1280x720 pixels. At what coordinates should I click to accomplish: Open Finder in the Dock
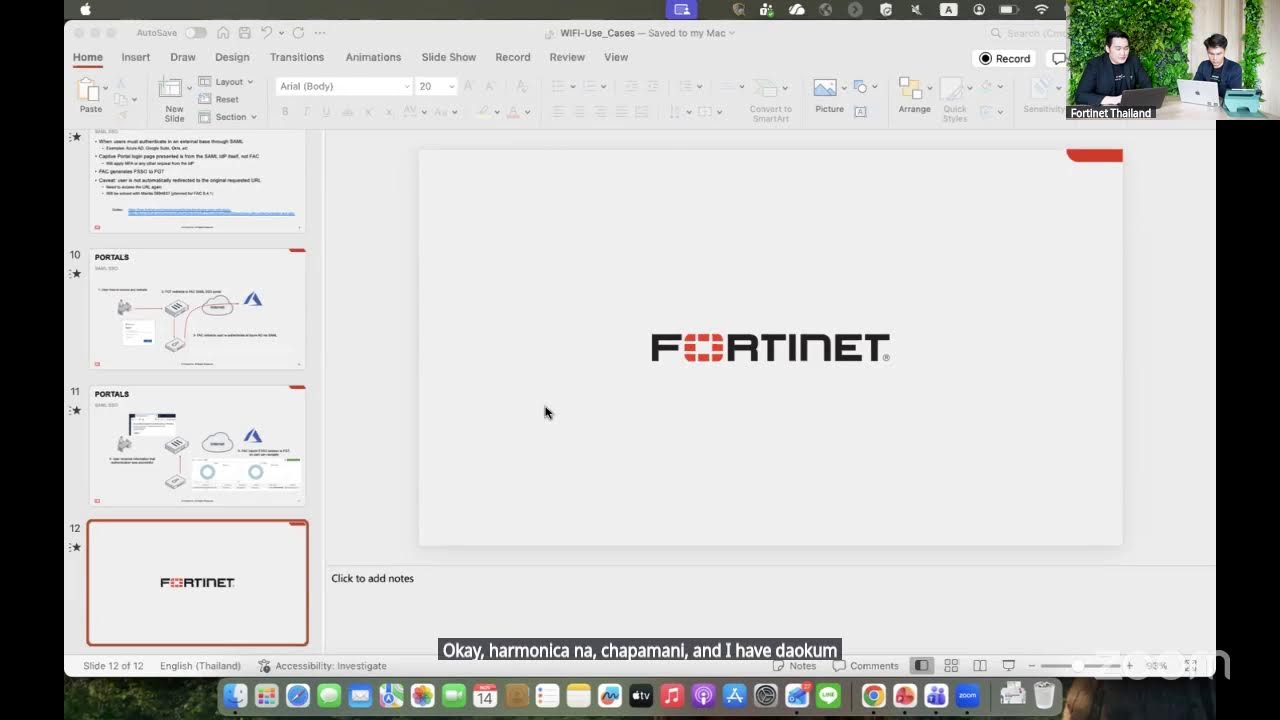pos(235,695)
